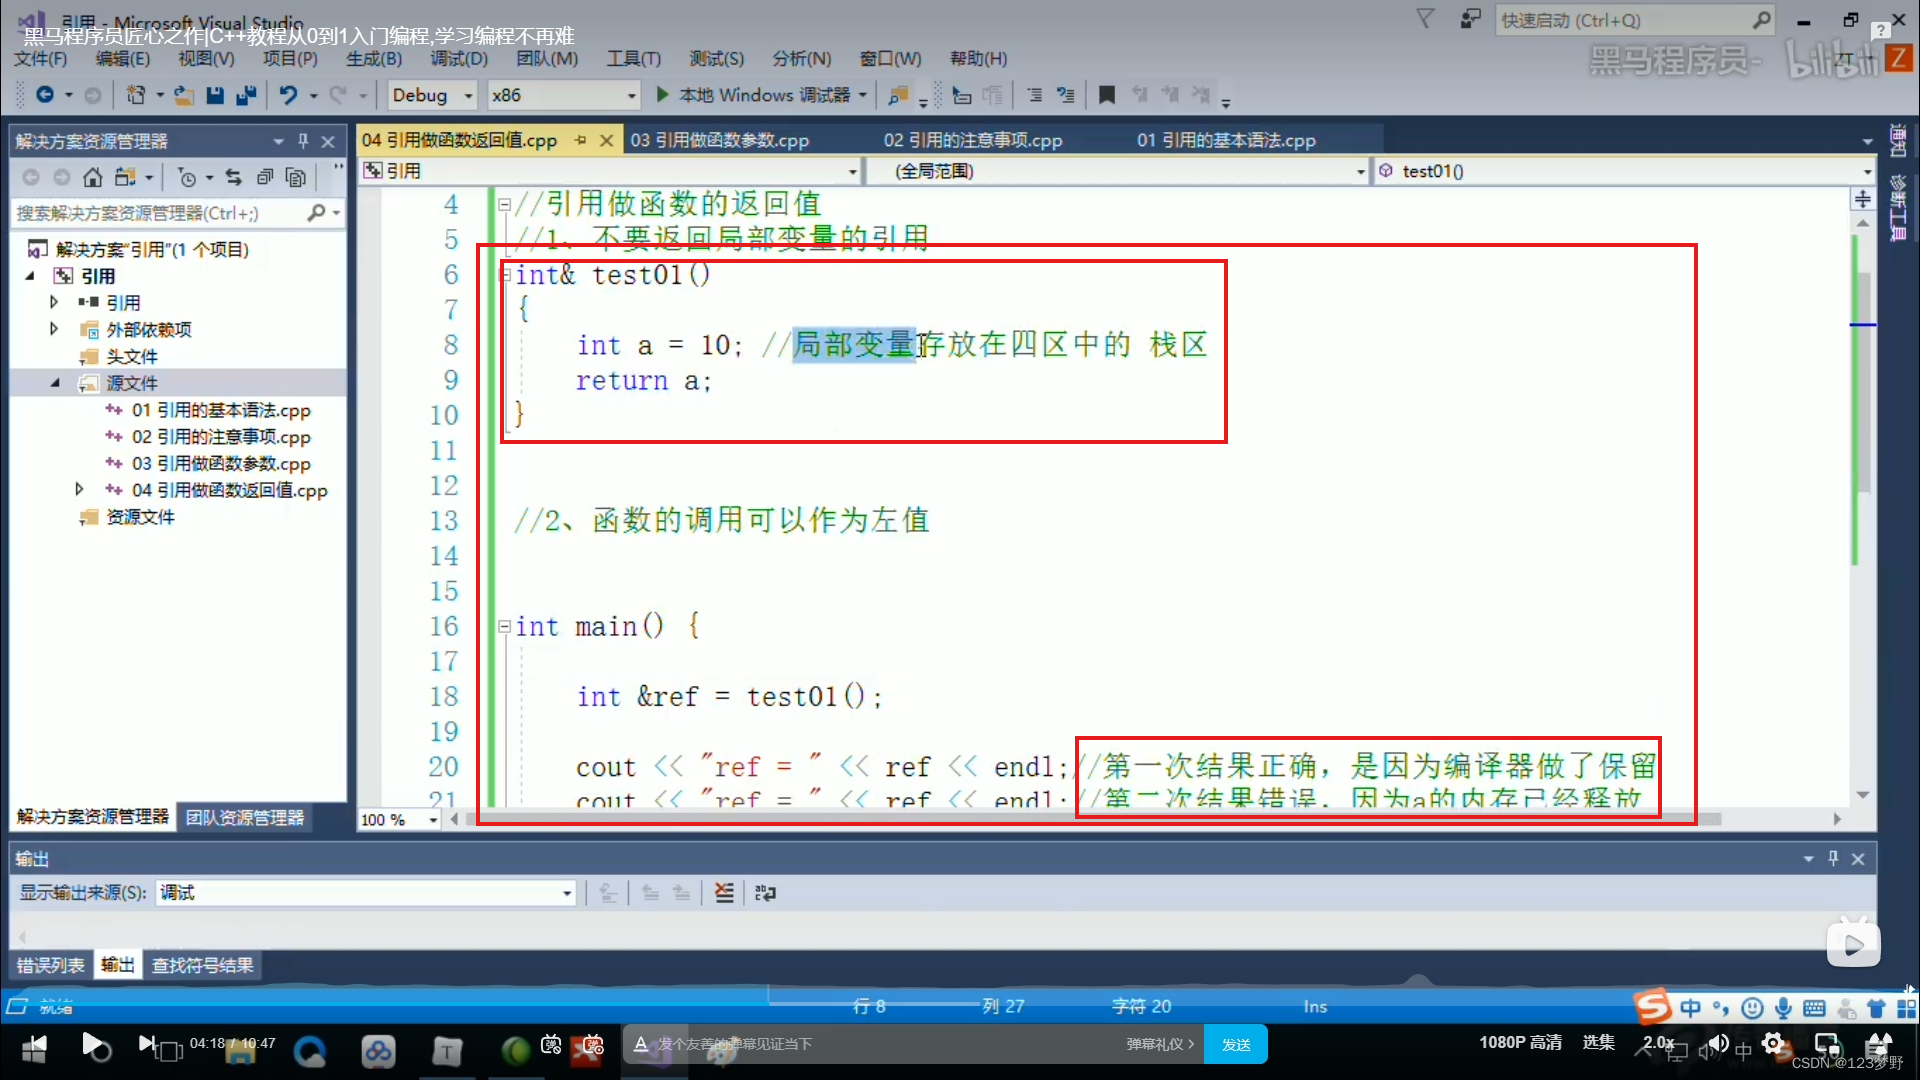Collapse the comment outline at line 4
Viewport: 1920px width, 1080px height.
[x=504, y=205]
